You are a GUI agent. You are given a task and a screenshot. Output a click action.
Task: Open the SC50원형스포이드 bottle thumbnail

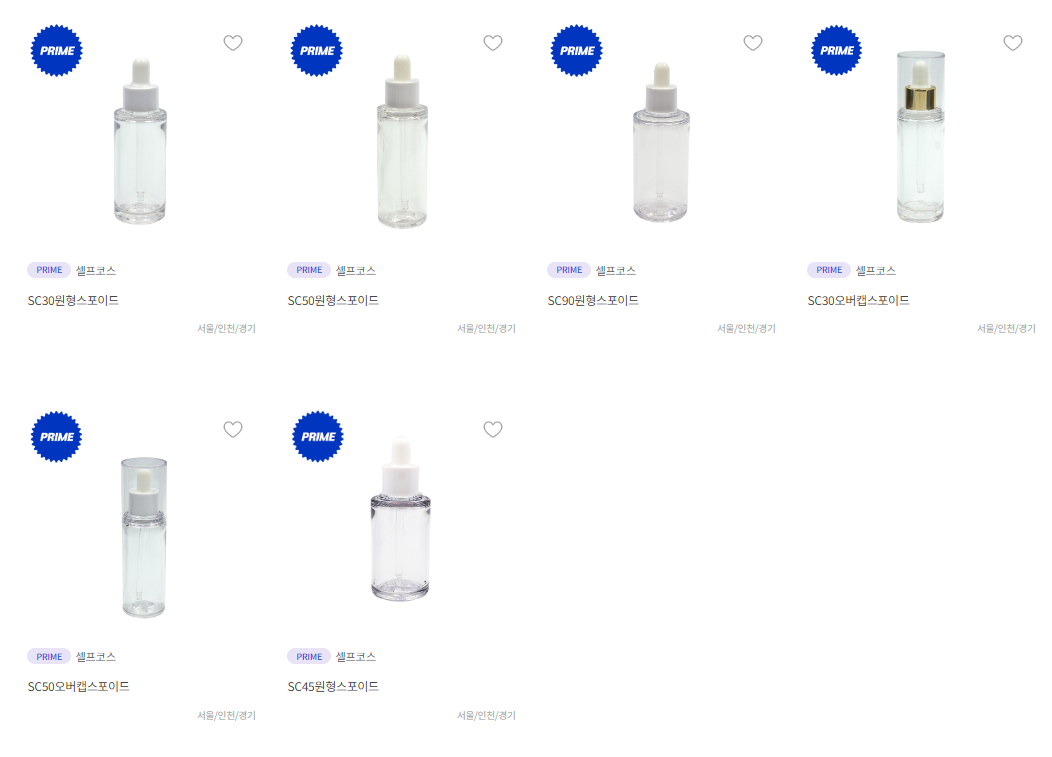[x=402, y=141]
